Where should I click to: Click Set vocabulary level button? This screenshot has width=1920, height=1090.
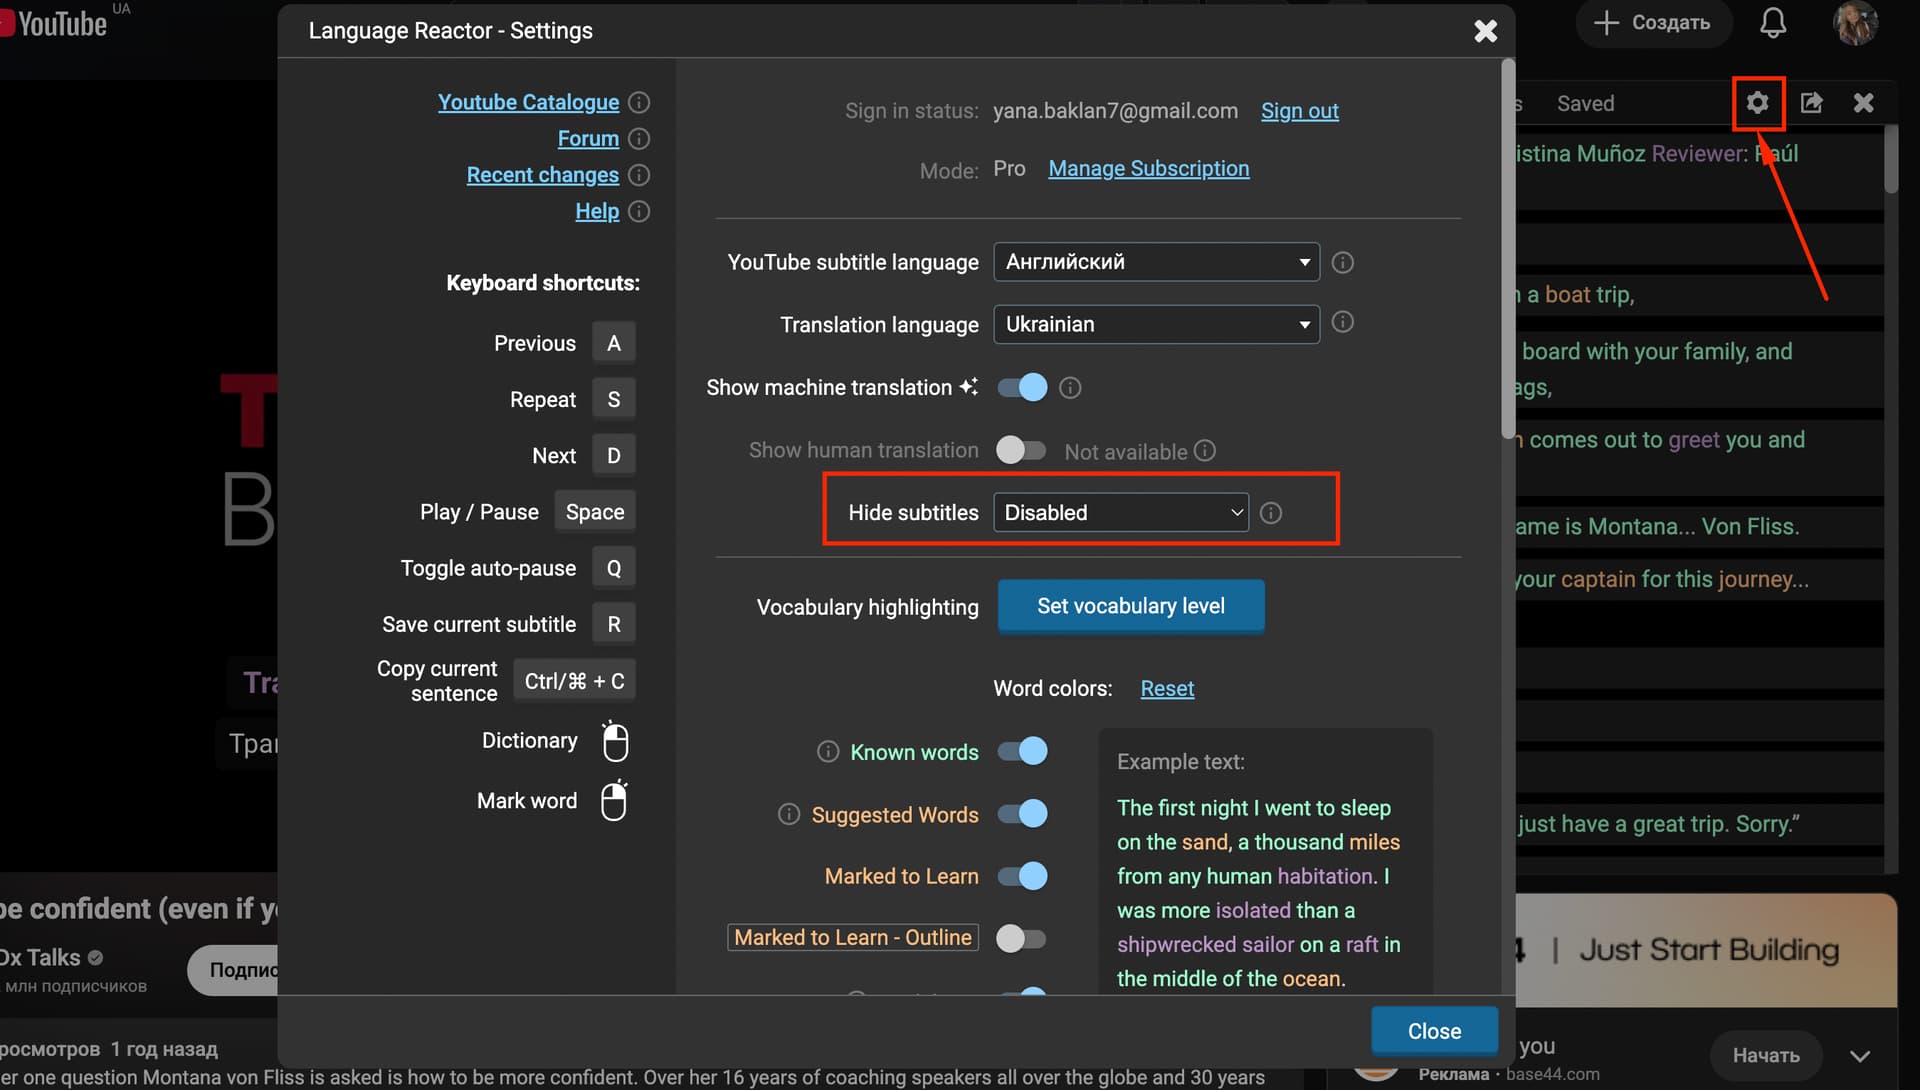click(1130, 606)
